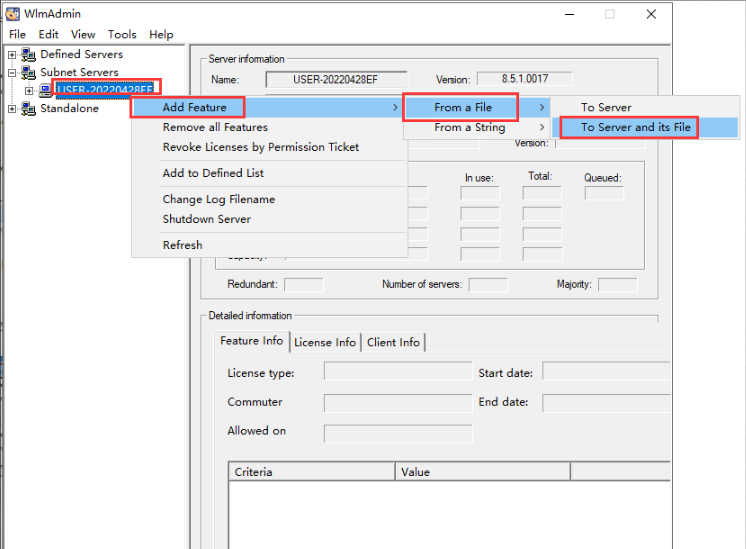The width and height of the screenshot is (746, 549).
Task: Choose To Server option
Action: coord(606,108)
